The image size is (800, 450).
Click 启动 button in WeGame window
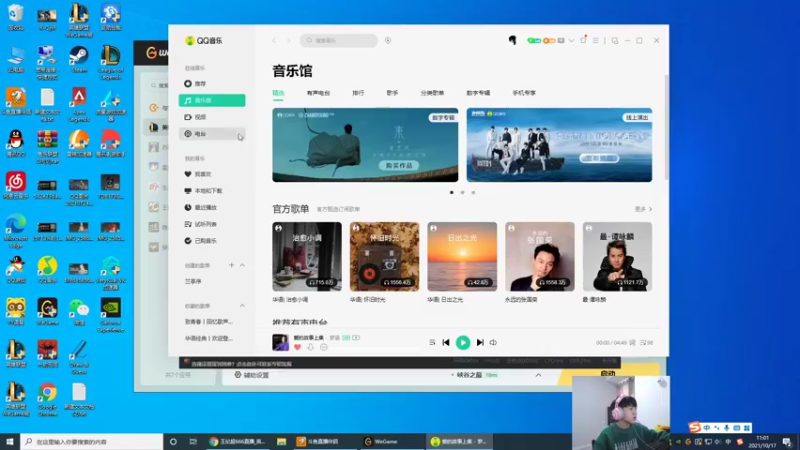[x=608, y=374]
